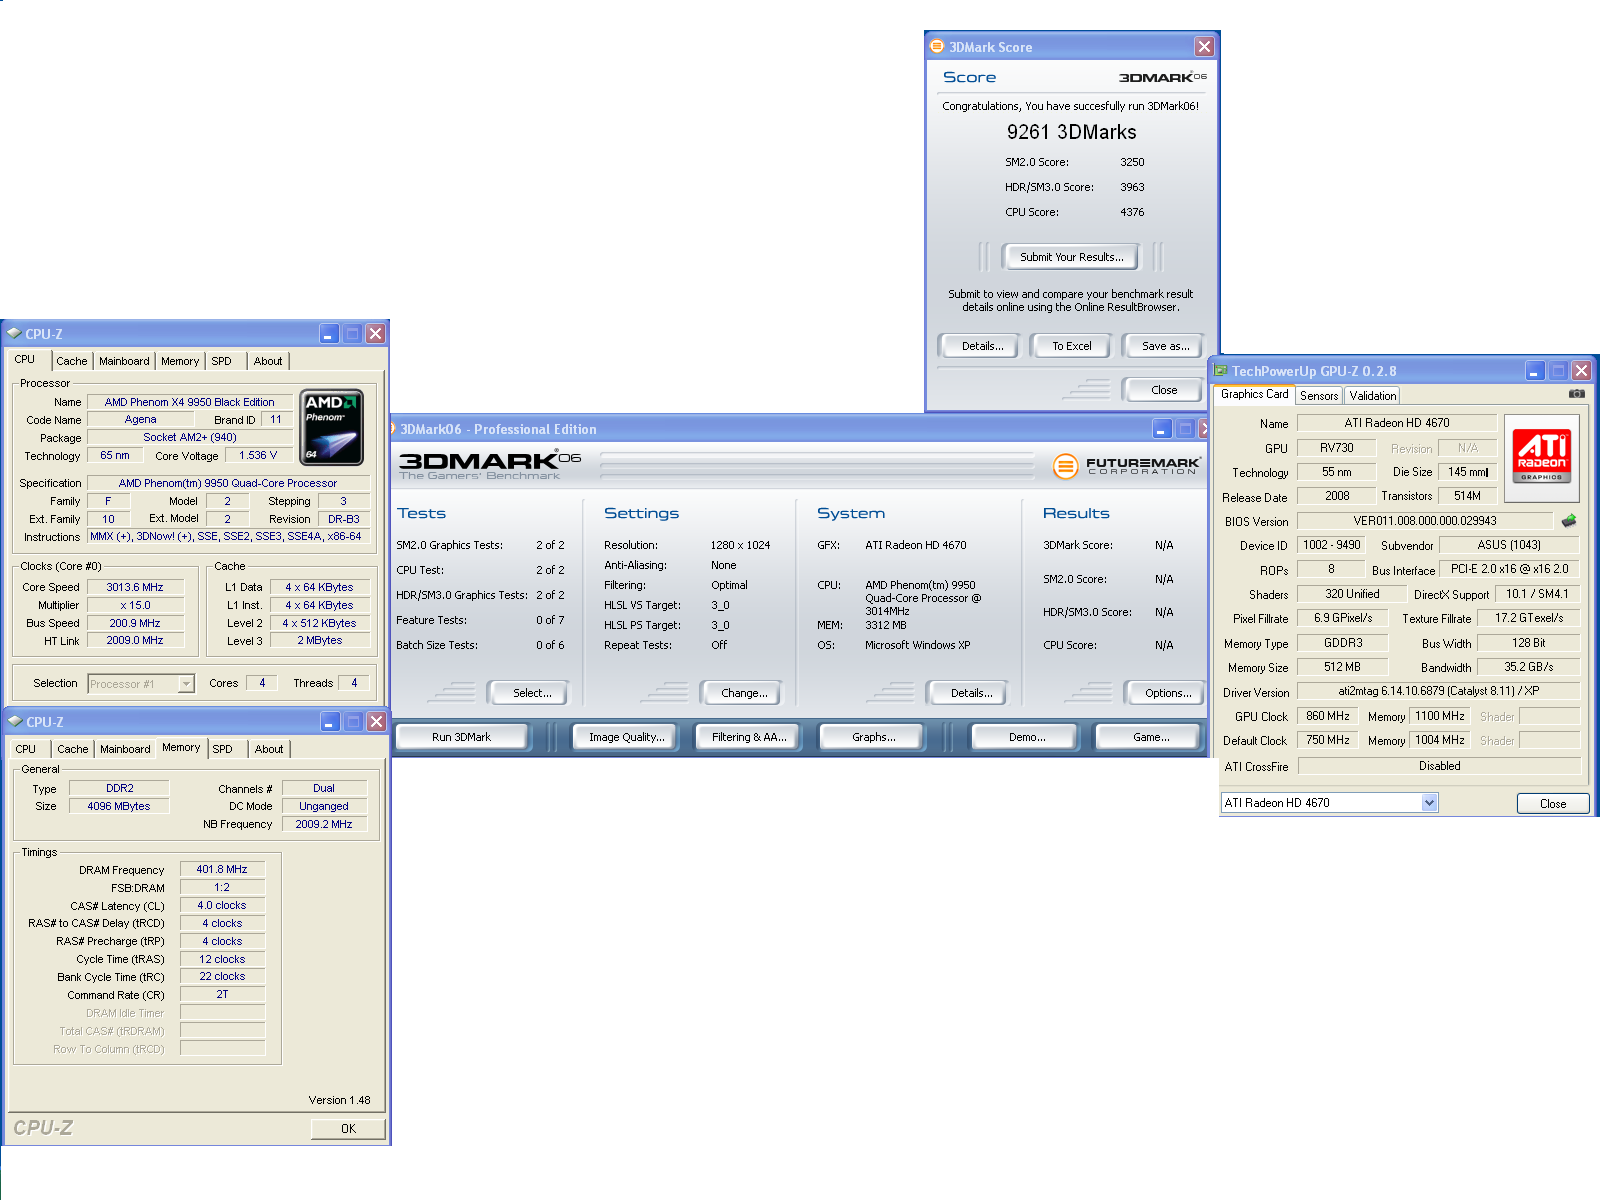
Task: Click the 9261 3DMarks score text
Action: coord(1071,132)
